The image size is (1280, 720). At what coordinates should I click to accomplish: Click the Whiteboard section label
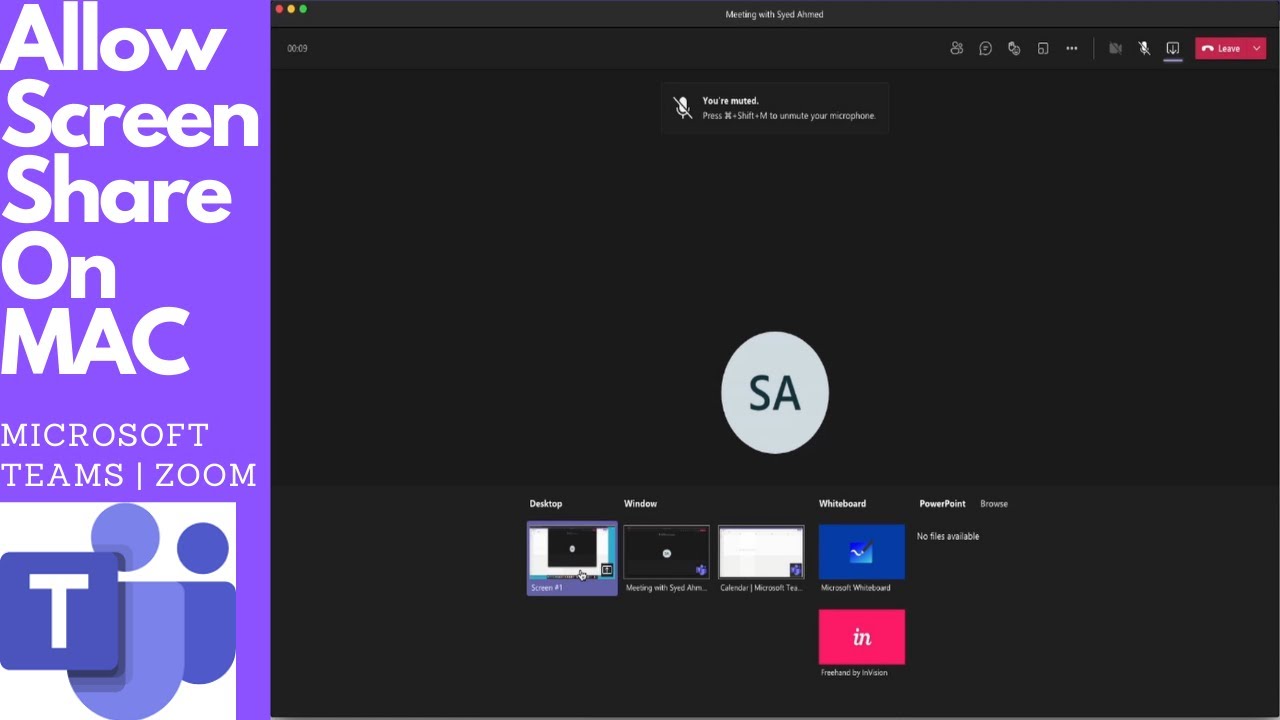(842, 504)
